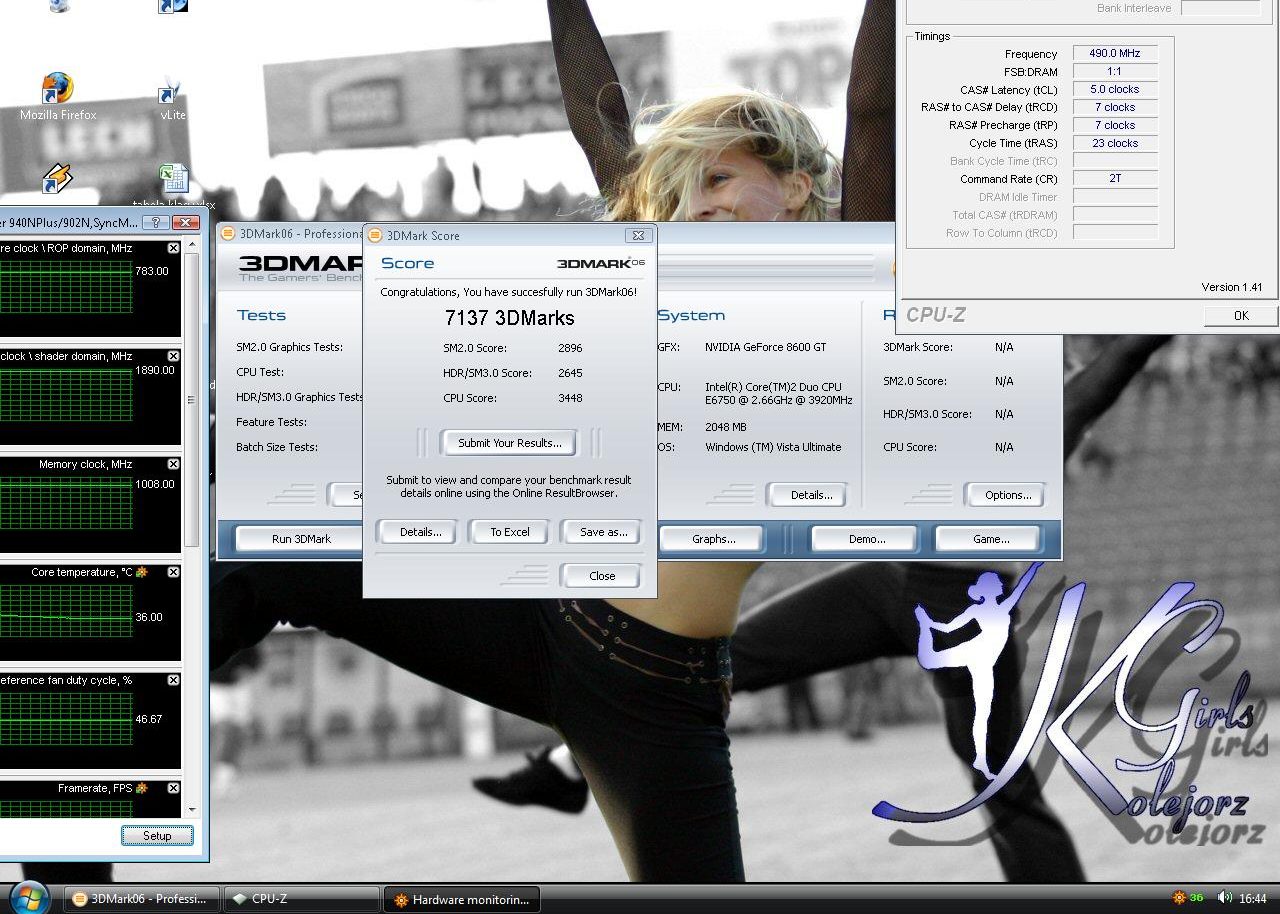Click scroll-up arrow in hardware monitoring
1280x914 pixels.
192,246
